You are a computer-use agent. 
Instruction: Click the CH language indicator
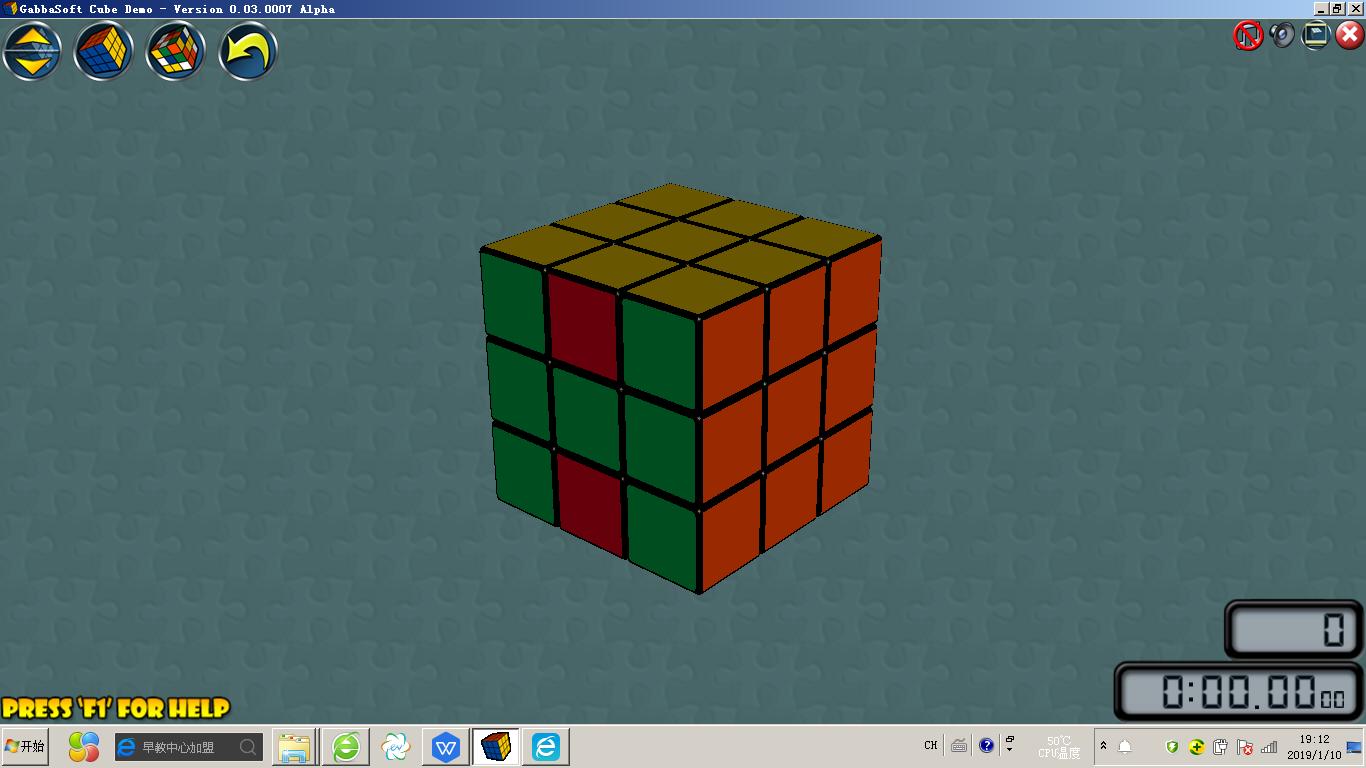pyautogui.click(x=931, y=745)
